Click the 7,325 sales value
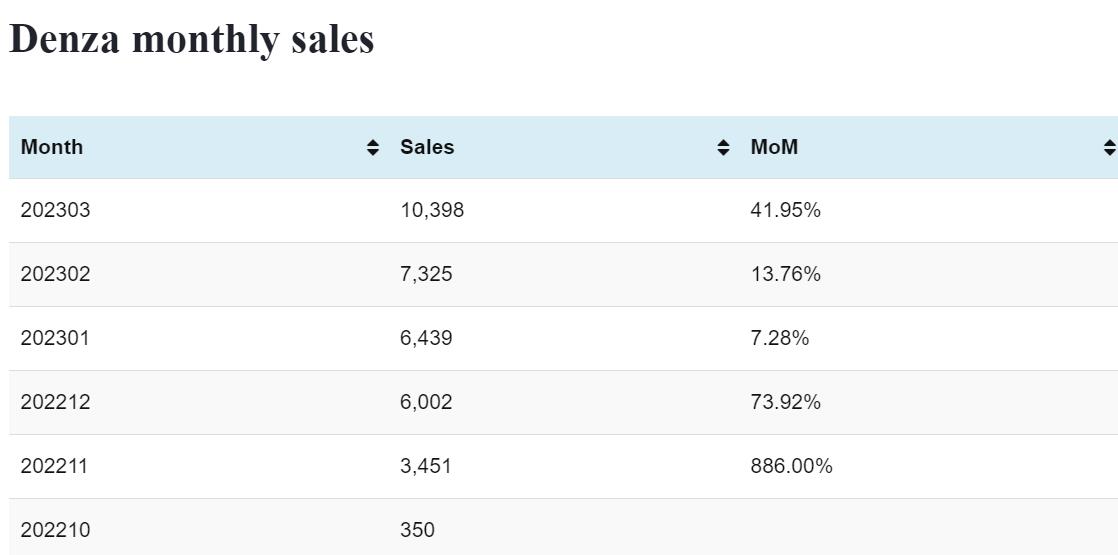Viewport: 1118px width, 555px height. point(426,274)
